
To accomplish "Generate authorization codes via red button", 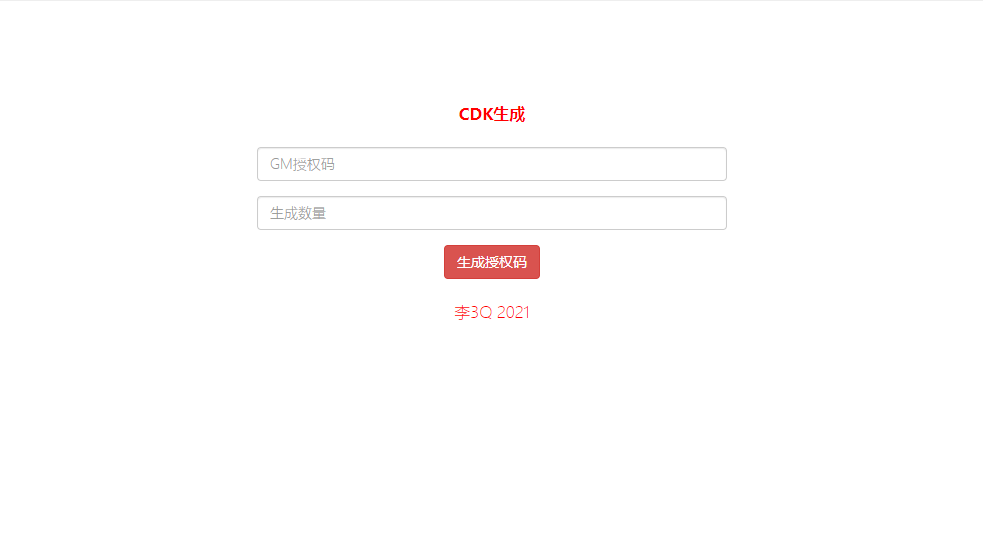I will coord(492,262).
